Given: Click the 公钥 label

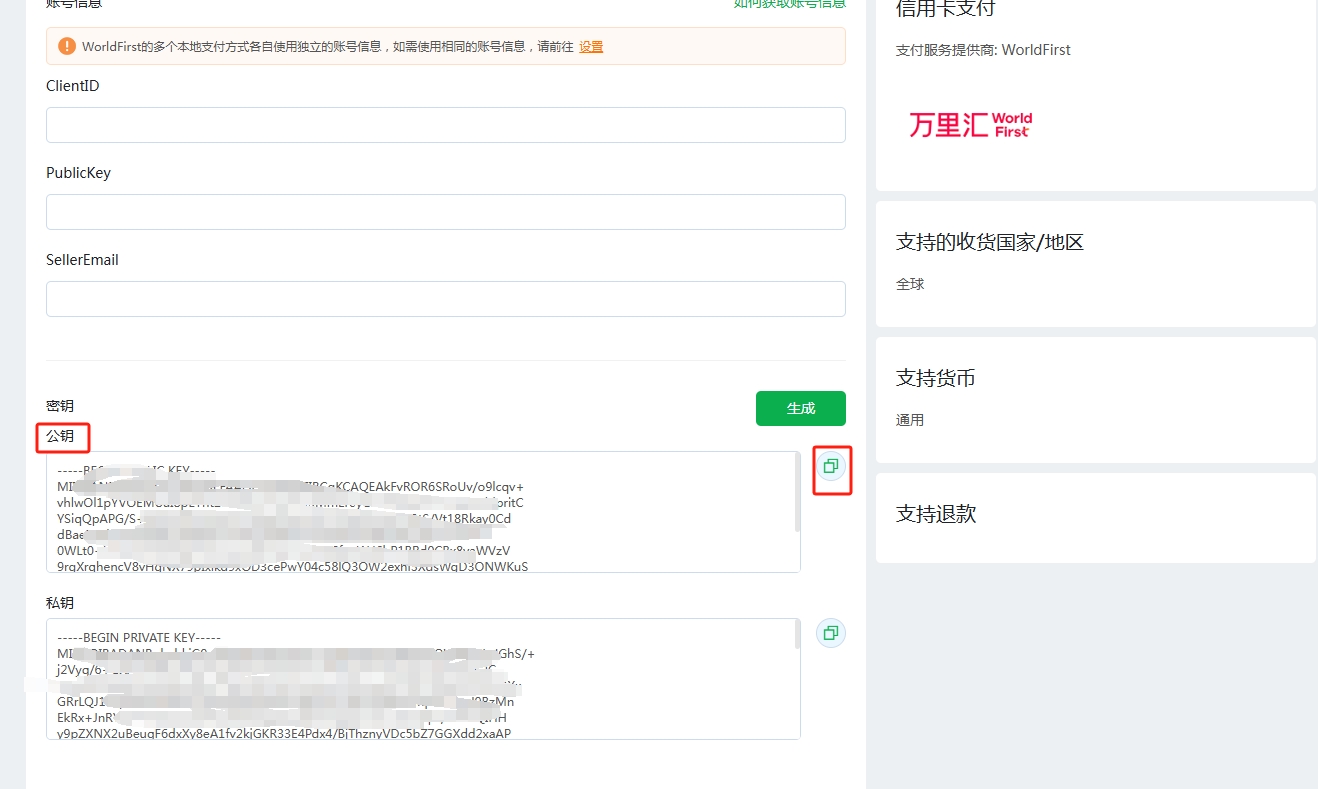Looking at the screenshot, I should tap(60, 437).
